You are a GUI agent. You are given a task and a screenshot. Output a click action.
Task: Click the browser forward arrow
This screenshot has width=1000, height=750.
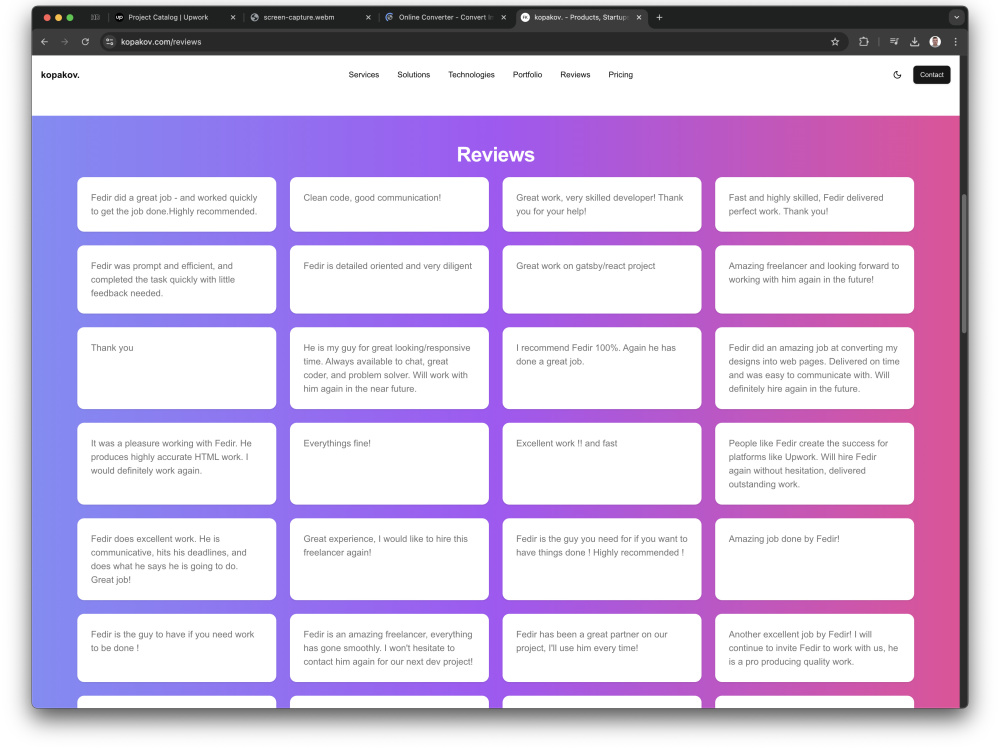point(65,42)
